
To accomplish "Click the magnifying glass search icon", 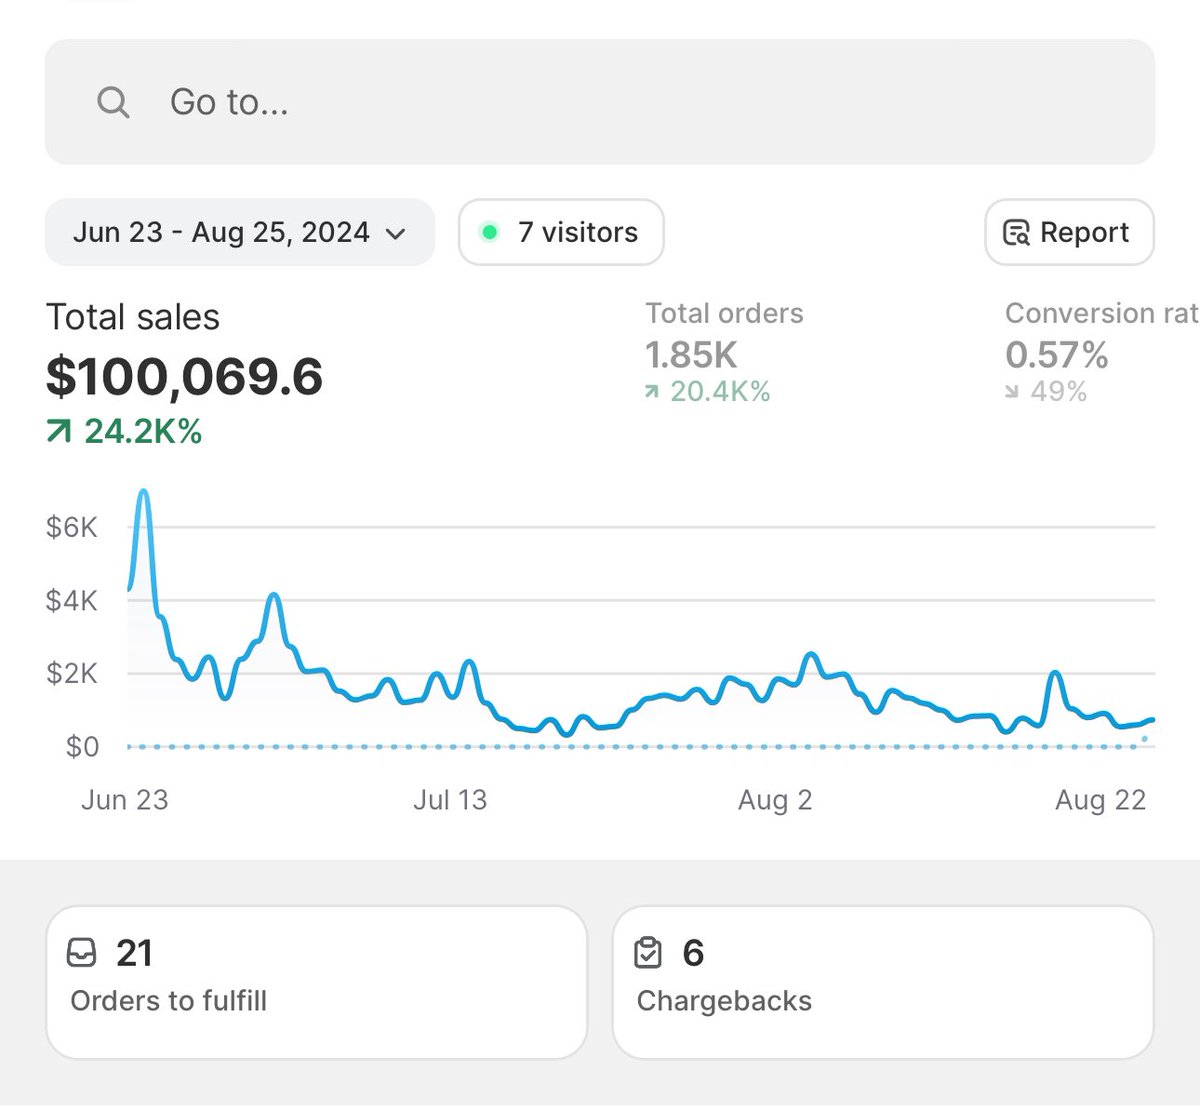I will tap(112, 102).
